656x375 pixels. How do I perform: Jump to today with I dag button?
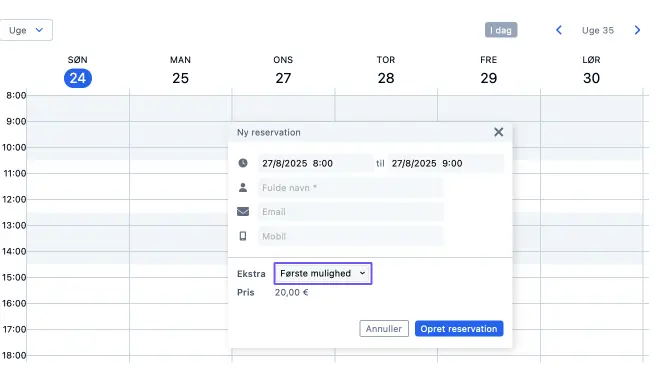tap(501, 30)
